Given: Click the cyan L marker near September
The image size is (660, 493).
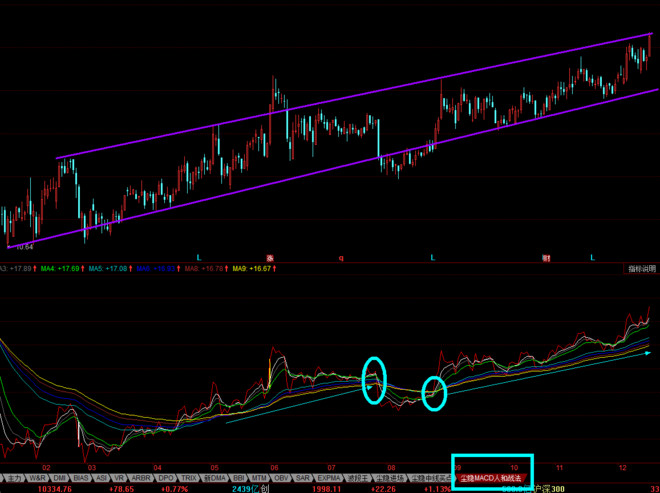Looking at the screenshot, I should click(x=433, y=258).
